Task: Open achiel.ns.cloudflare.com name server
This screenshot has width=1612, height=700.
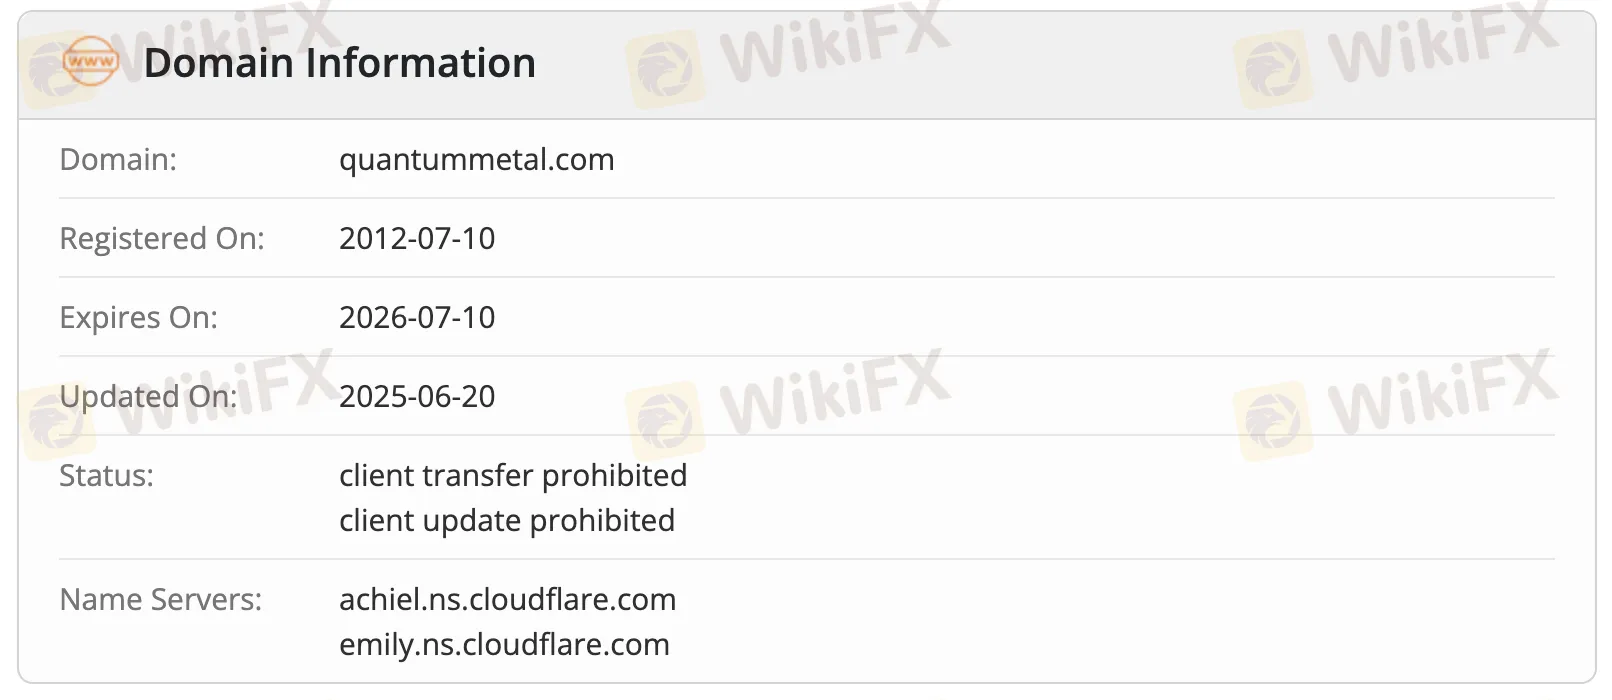Action: tap(508, 600)
